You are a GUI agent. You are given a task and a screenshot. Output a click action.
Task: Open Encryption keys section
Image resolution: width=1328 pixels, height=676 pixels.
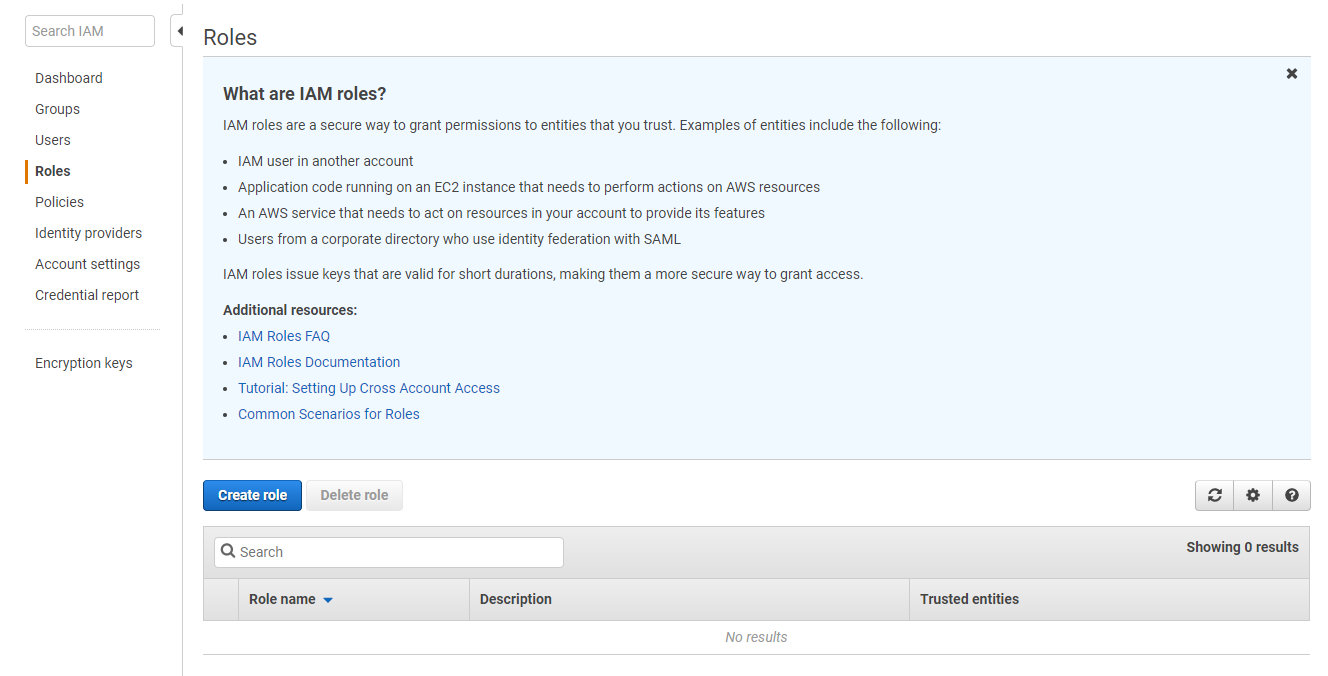pos(83,363)
